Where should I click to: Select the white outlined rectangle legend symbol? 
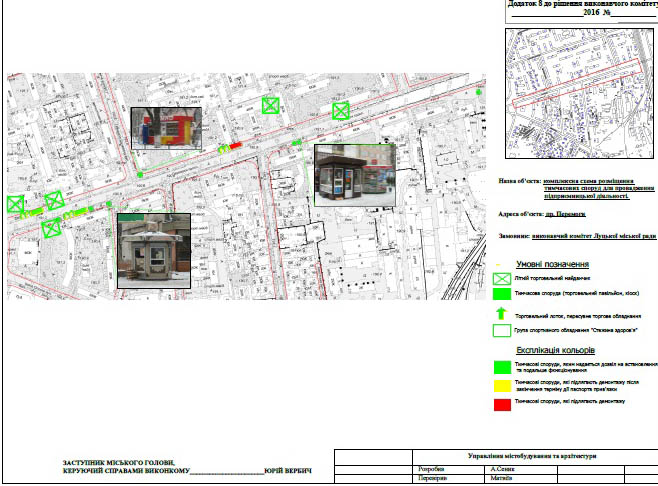[500, 331]
